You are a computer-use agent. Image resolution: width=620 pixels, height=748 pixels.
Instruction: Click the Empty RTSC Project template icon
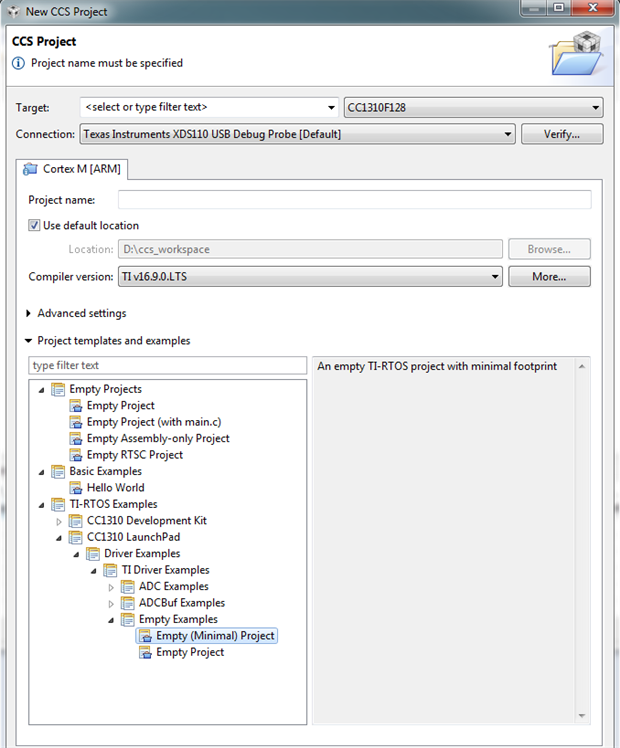click(75, 455)
